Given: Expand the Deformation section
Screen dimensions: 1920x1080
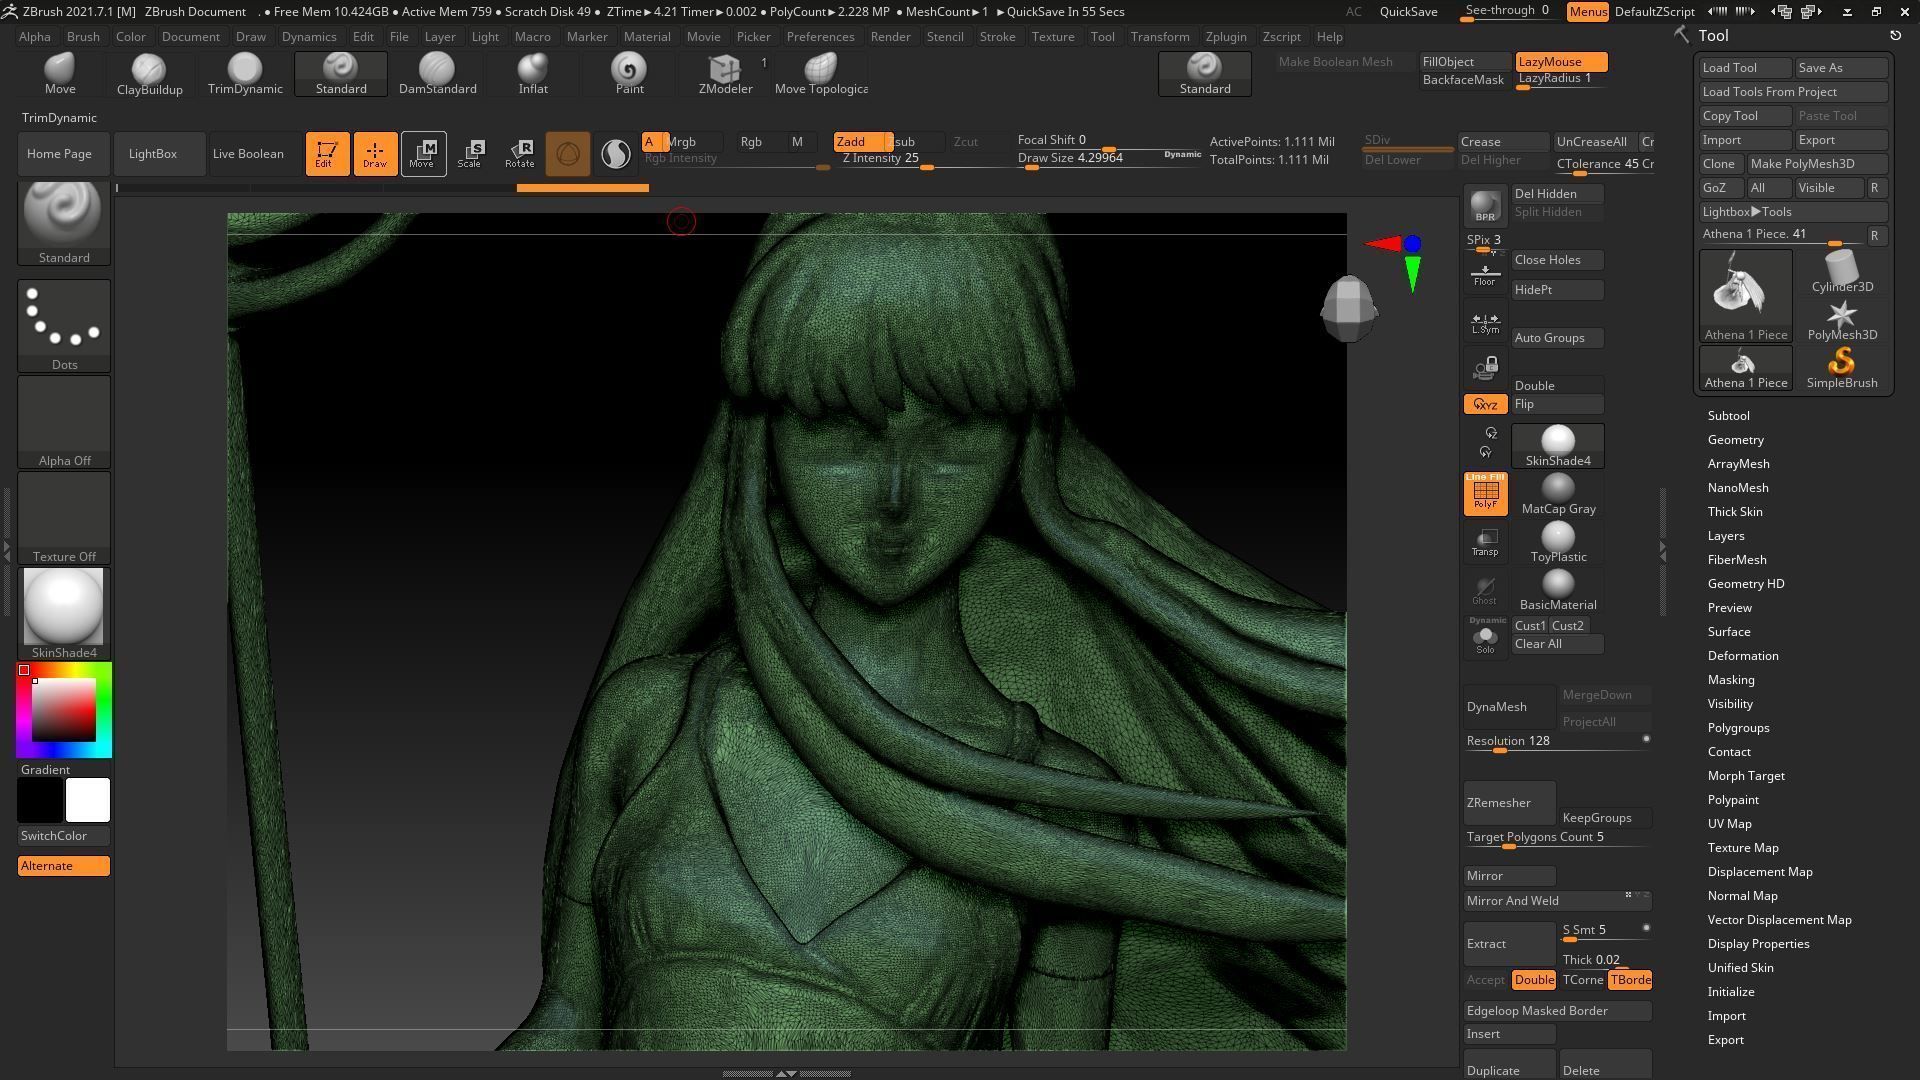Looking at the screenshot, I should click(x=1743, y=656).
